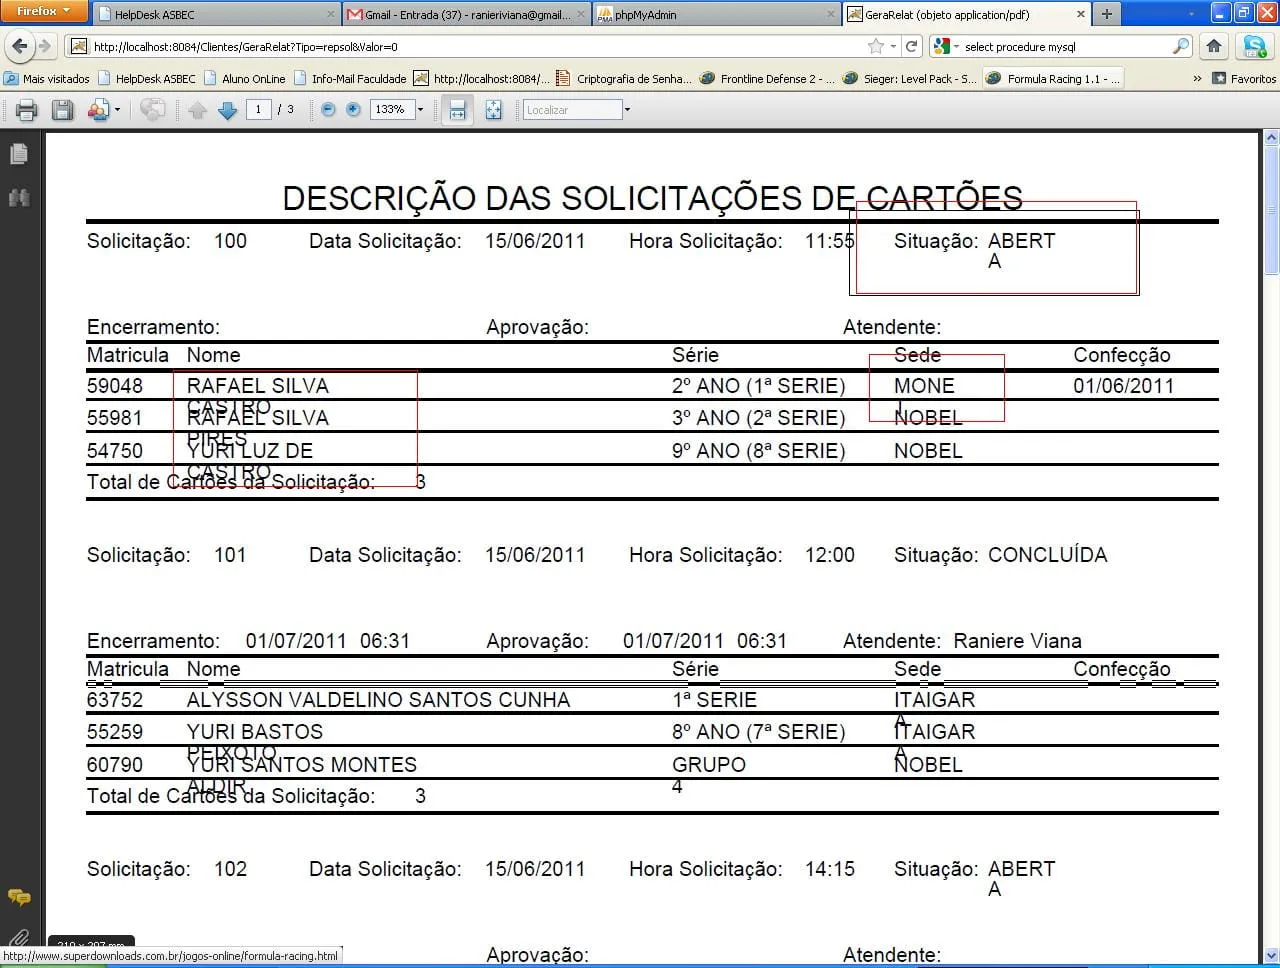The width and height of the screenshot is (1280, 968).
Task: Click the PDF vertical scrollbar thumb
Action: point(1272,208)
